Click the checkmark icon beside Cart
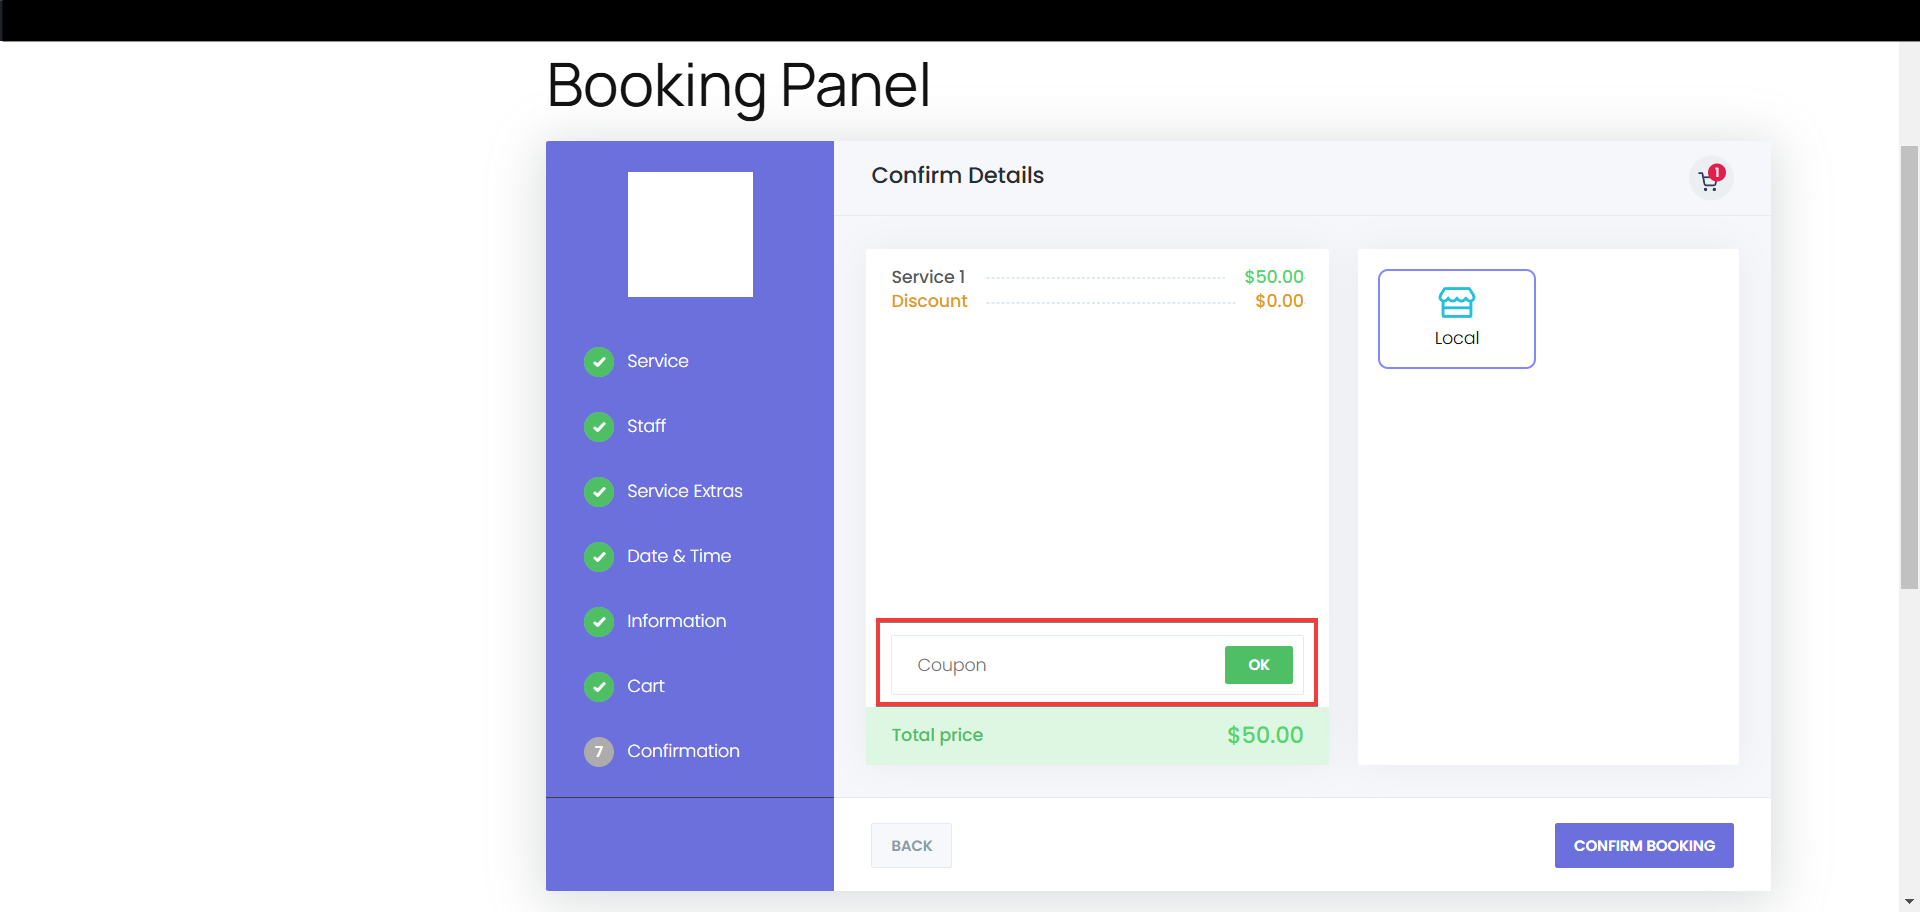The image size is (1920, 912). (x=599, y=687)
